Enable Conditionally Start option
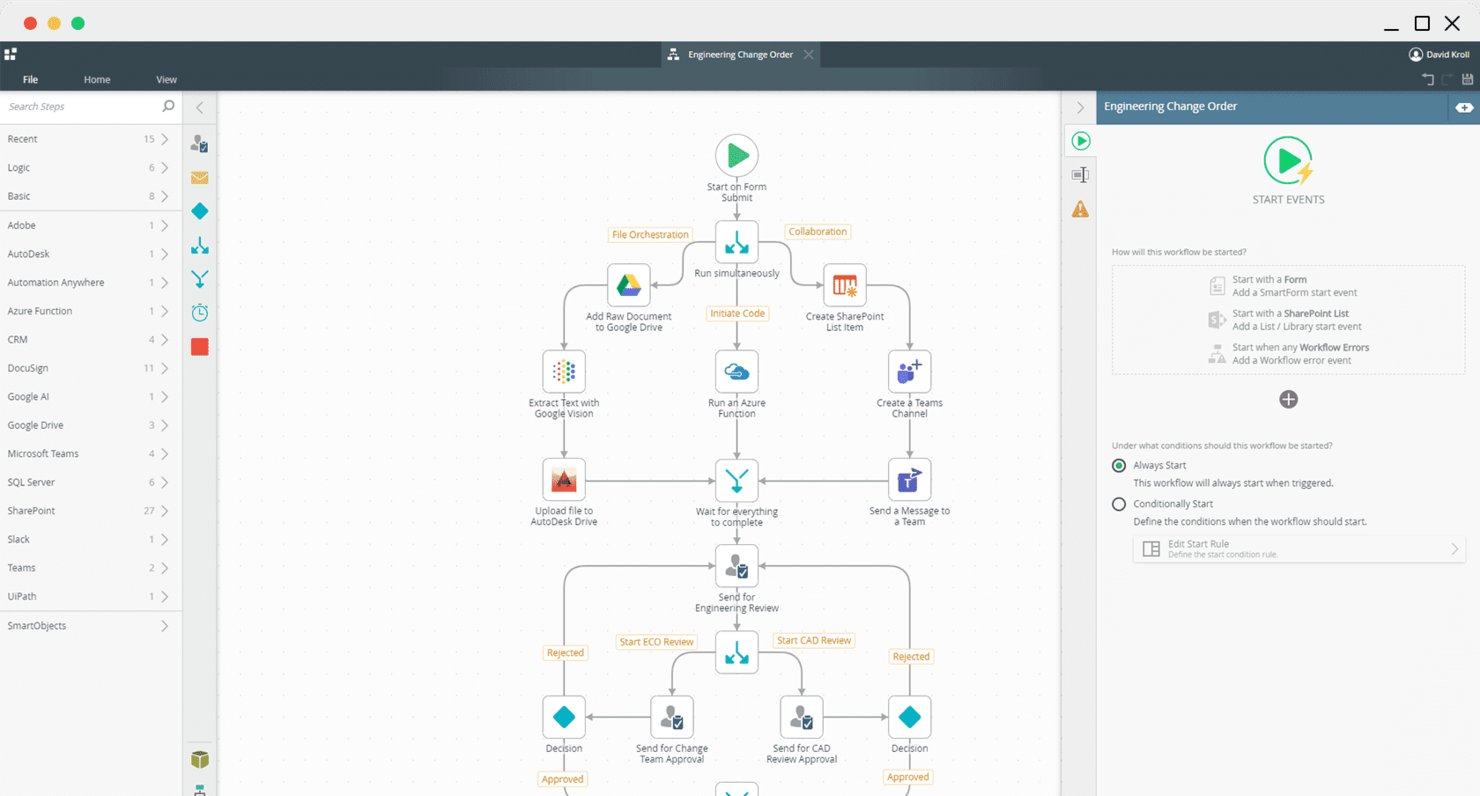The height and width of the screenshot is (796, 1480). (1118, 504)
